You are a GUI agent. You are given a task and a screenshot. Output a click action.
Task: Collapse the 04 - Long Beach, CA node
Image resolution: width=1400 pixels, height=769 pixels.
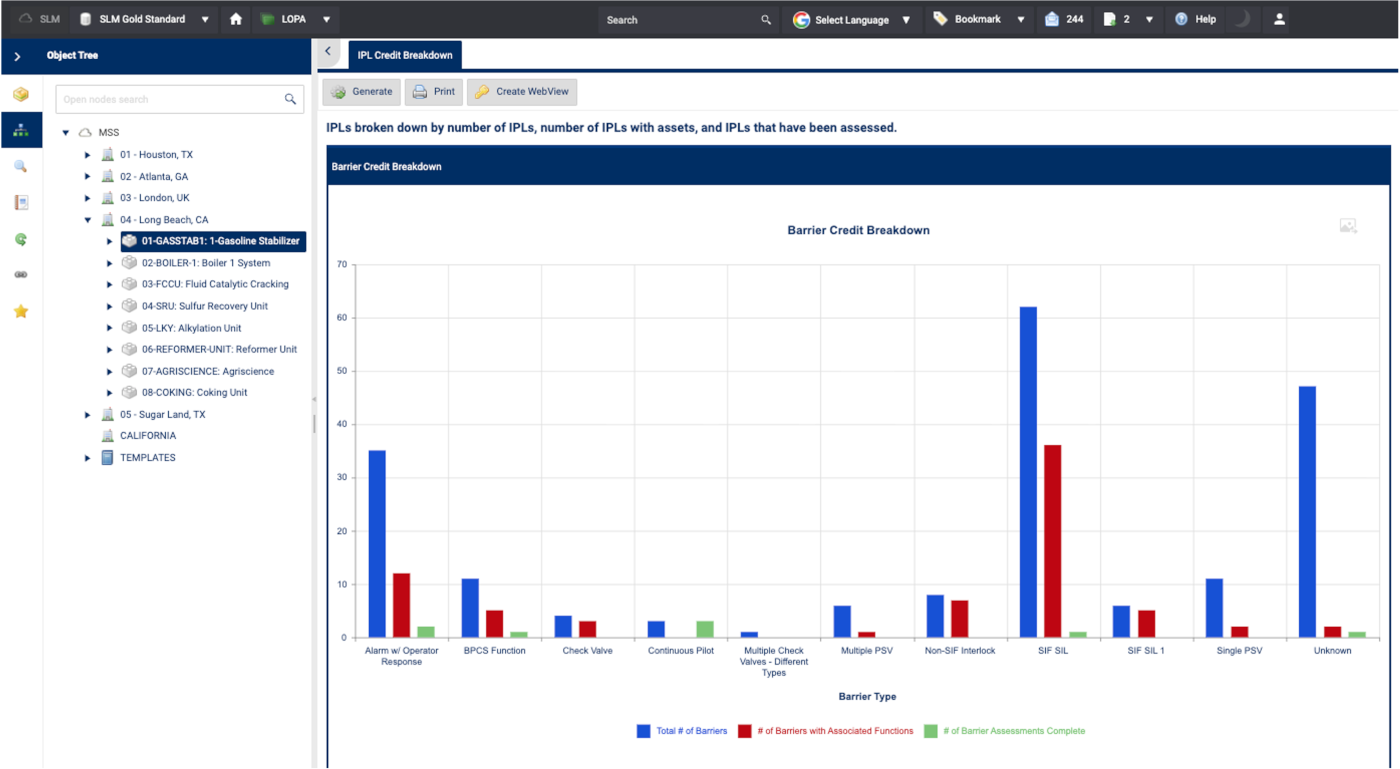pyautogui.click(x=88, y=220)
